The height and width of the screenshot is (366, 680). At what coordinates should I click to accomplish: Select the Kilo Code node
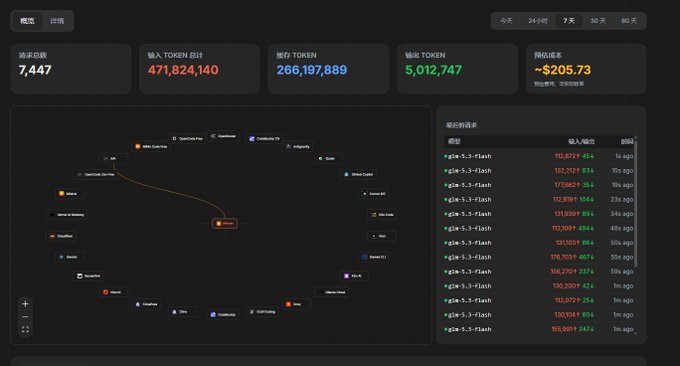click(382, 215)
